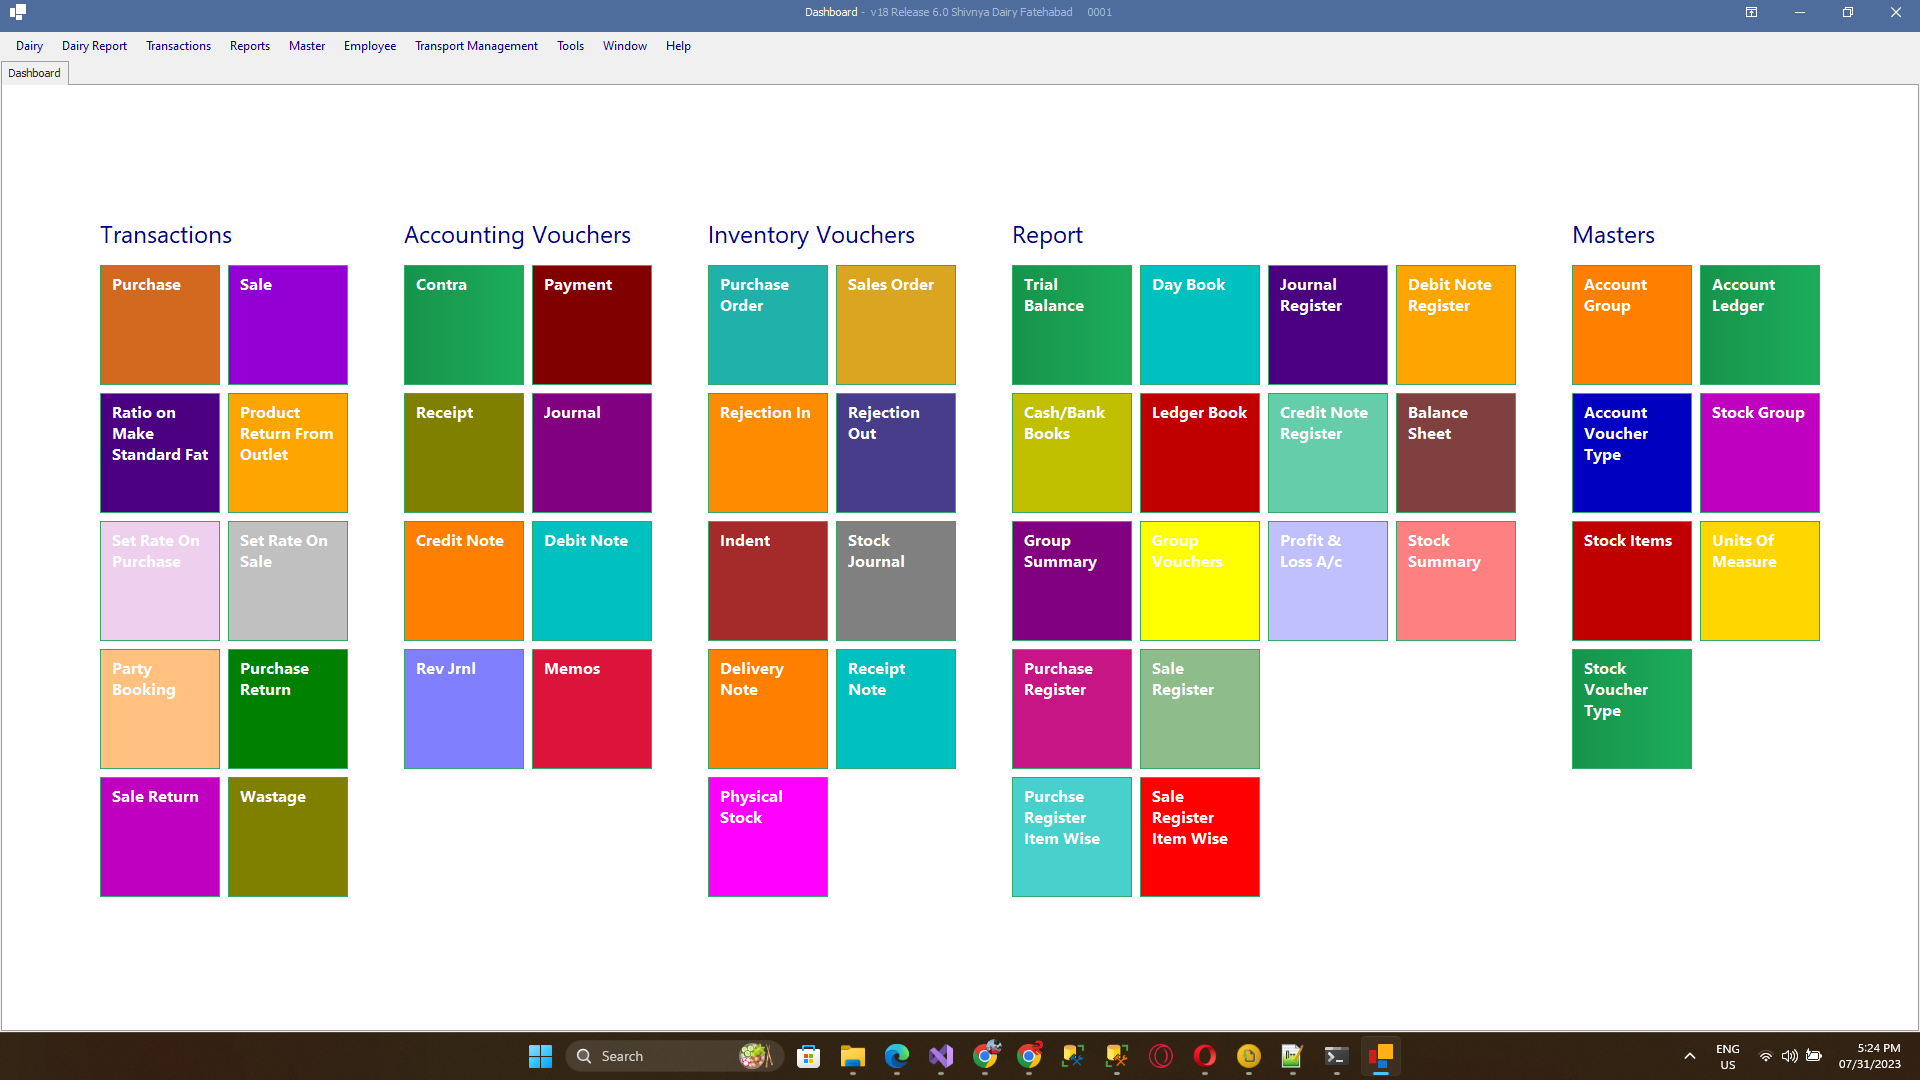Click the Journal voucher tile
This screenshot has width=1920, height=1080.
[x=592, y=453]
